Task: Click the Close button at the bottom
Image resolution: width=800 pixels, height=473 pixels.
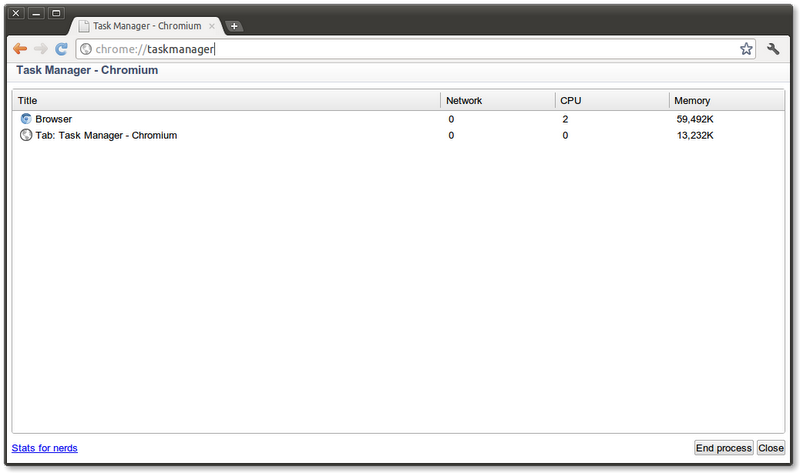Action: 770,448
